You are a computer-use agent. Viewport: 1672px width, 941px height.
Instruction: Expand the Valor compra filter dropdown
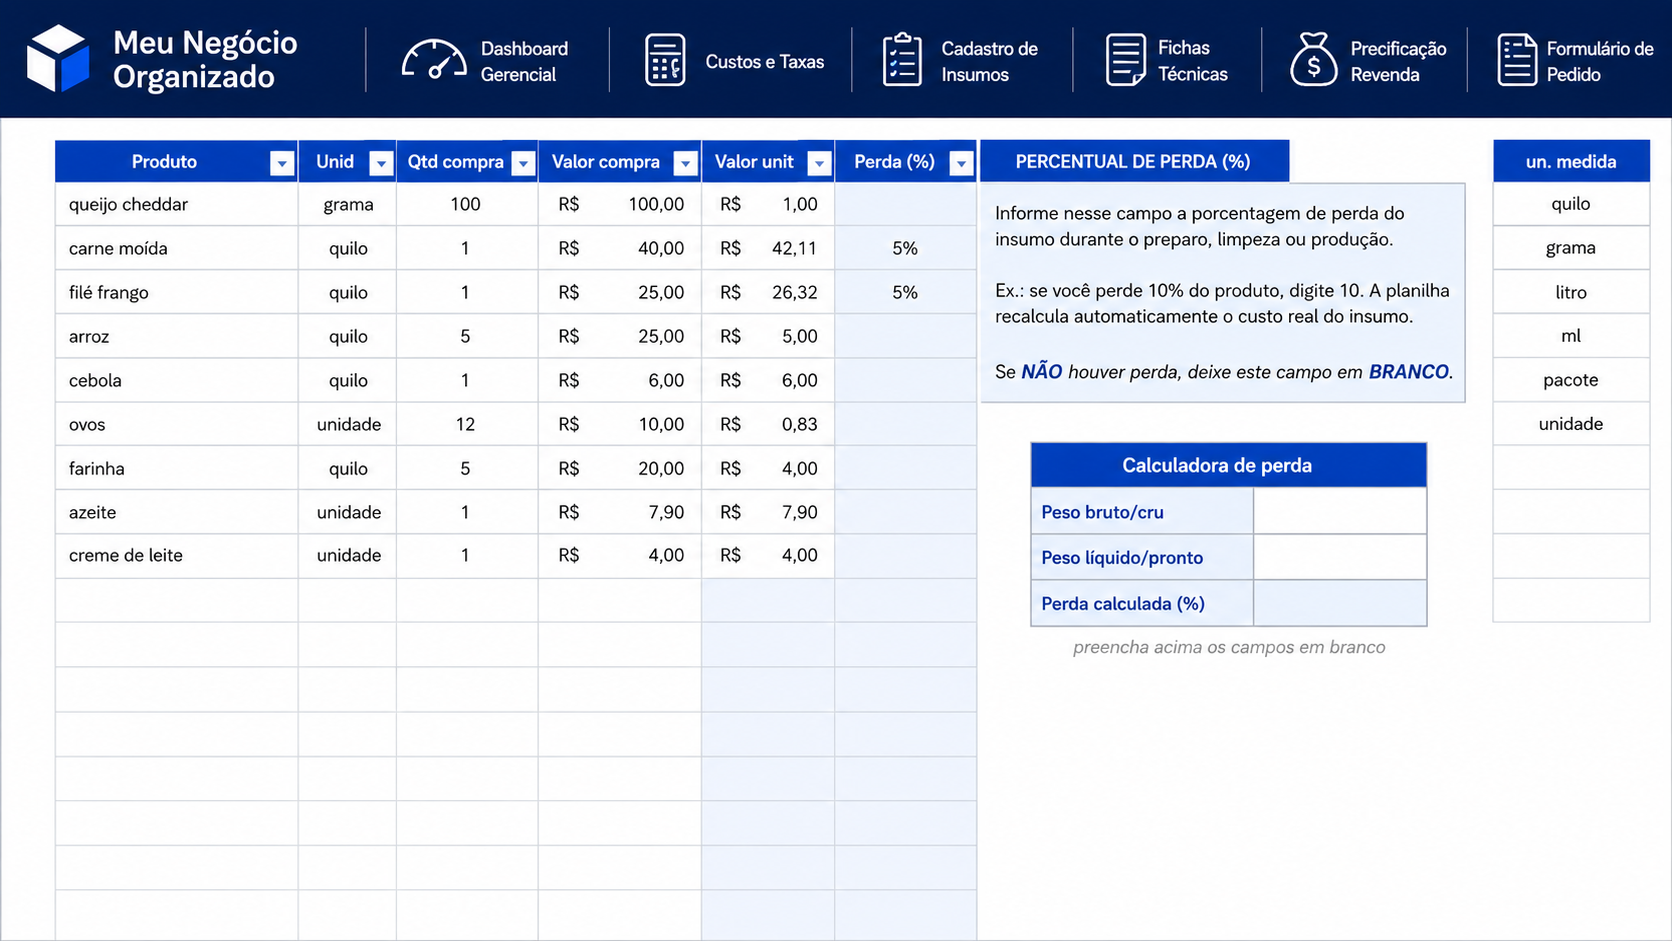[685, 163]
